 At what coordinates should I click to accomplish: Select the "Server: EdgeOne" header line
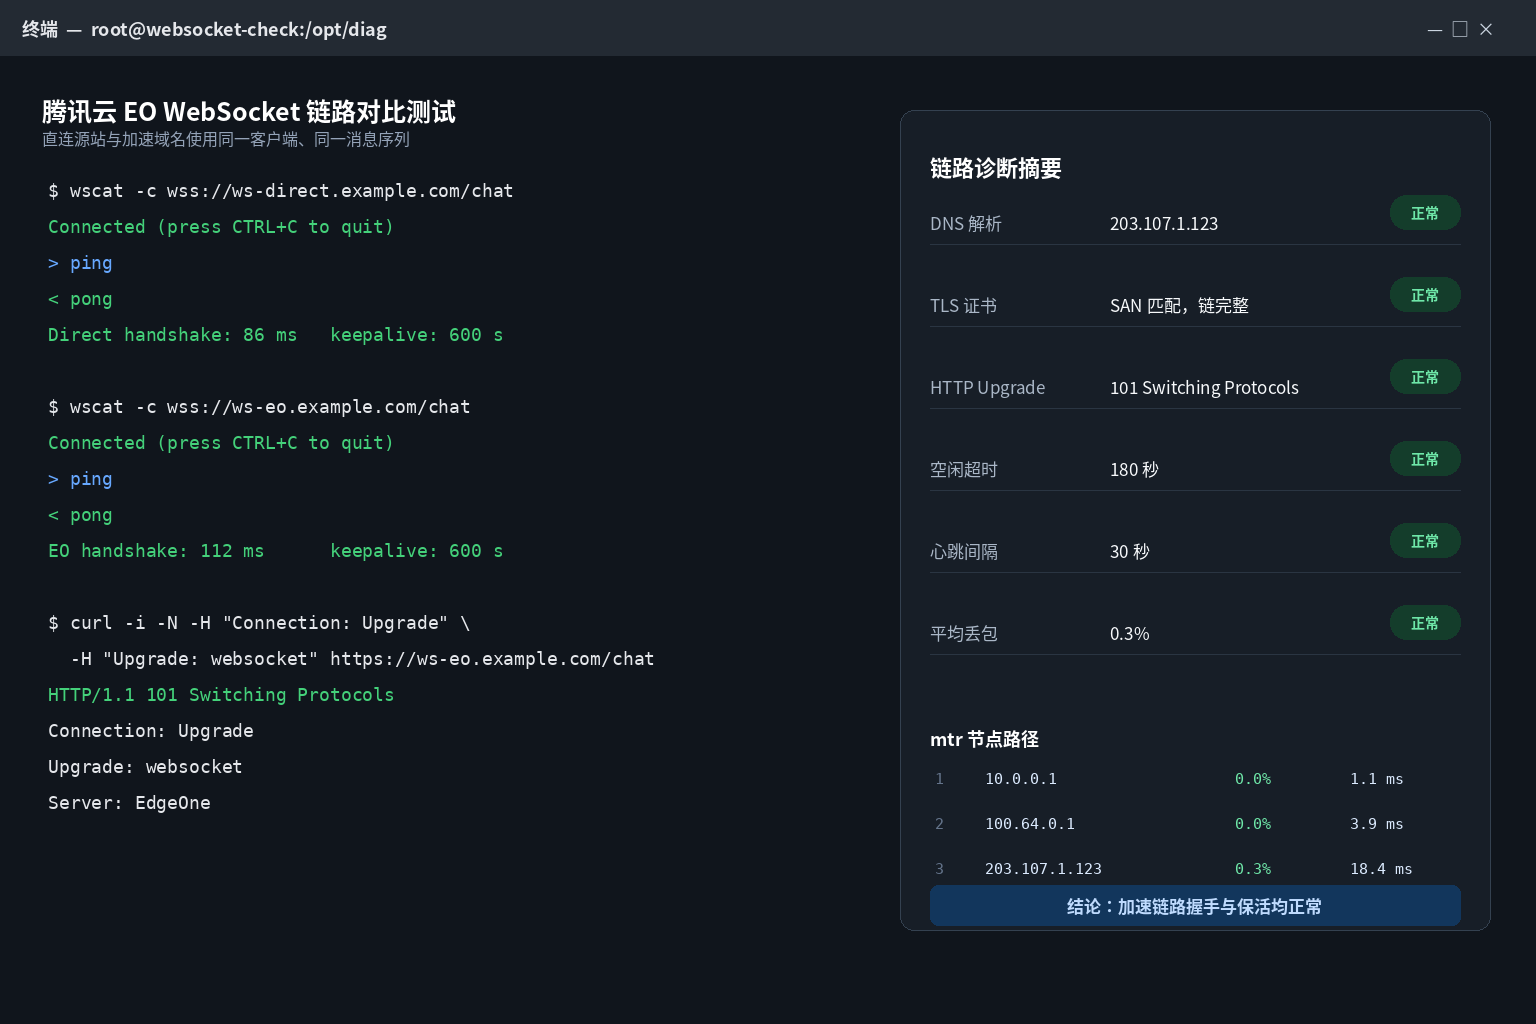coord(129,803)
